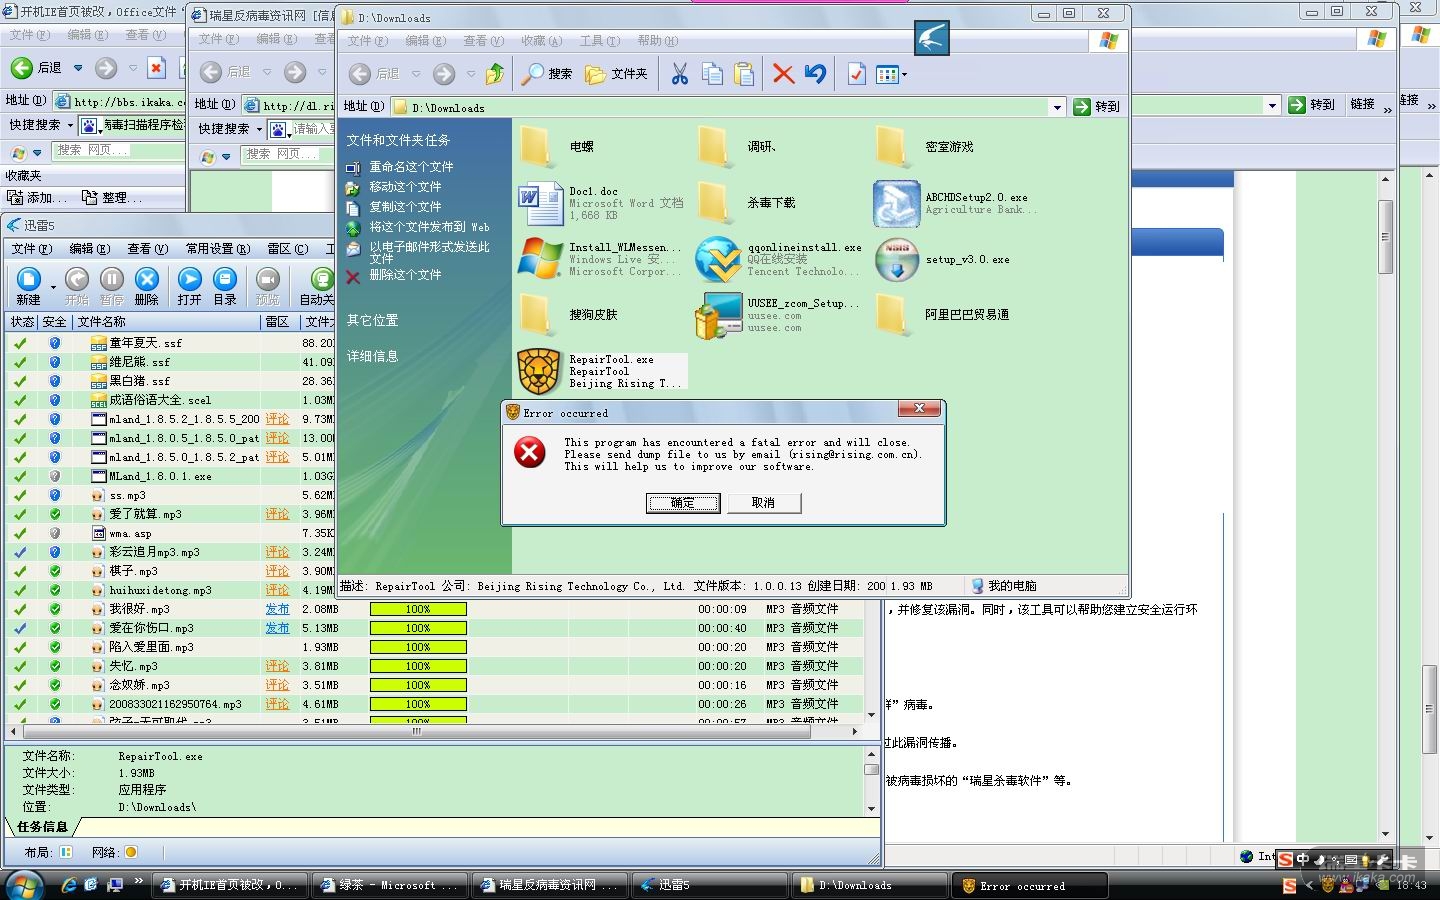Image resolution: width=1440 pixels, height=900 pixels.
Task: Select the qqonlineinstall.exe icon
Action: tap(717, 259)
